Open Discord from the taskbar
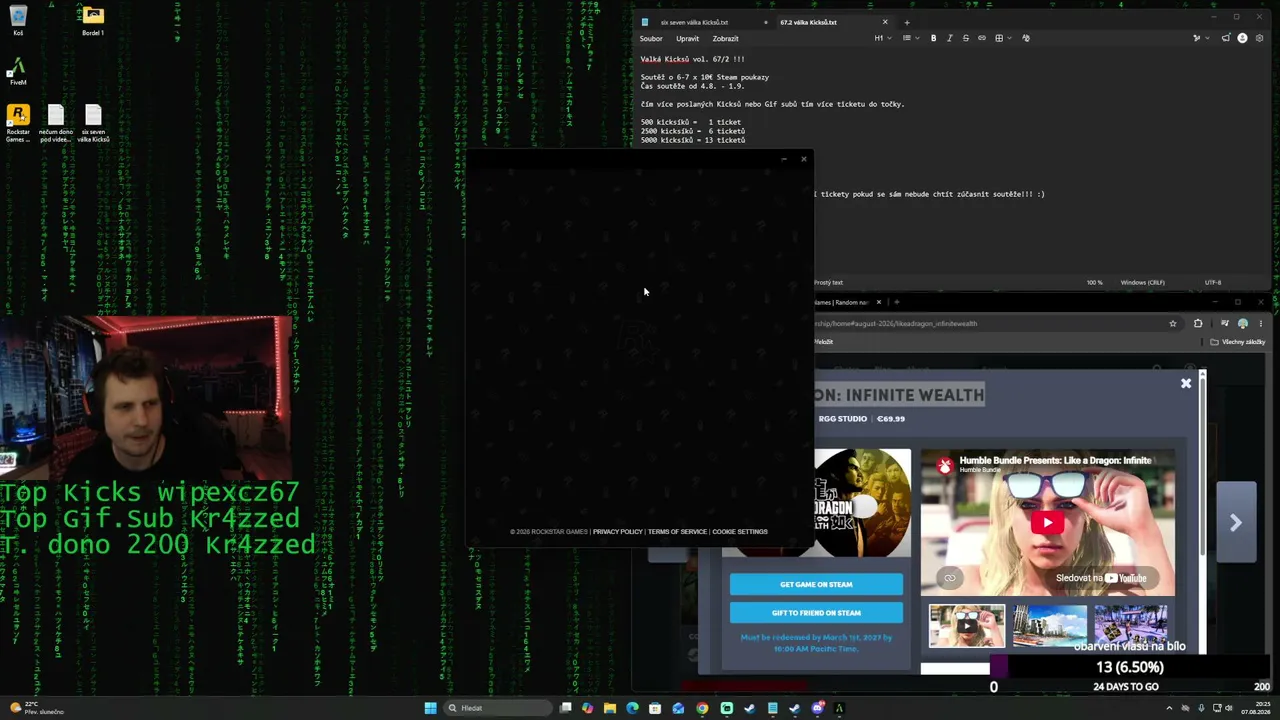This screenshot has width=1280, height=720. tap(818, 708)
